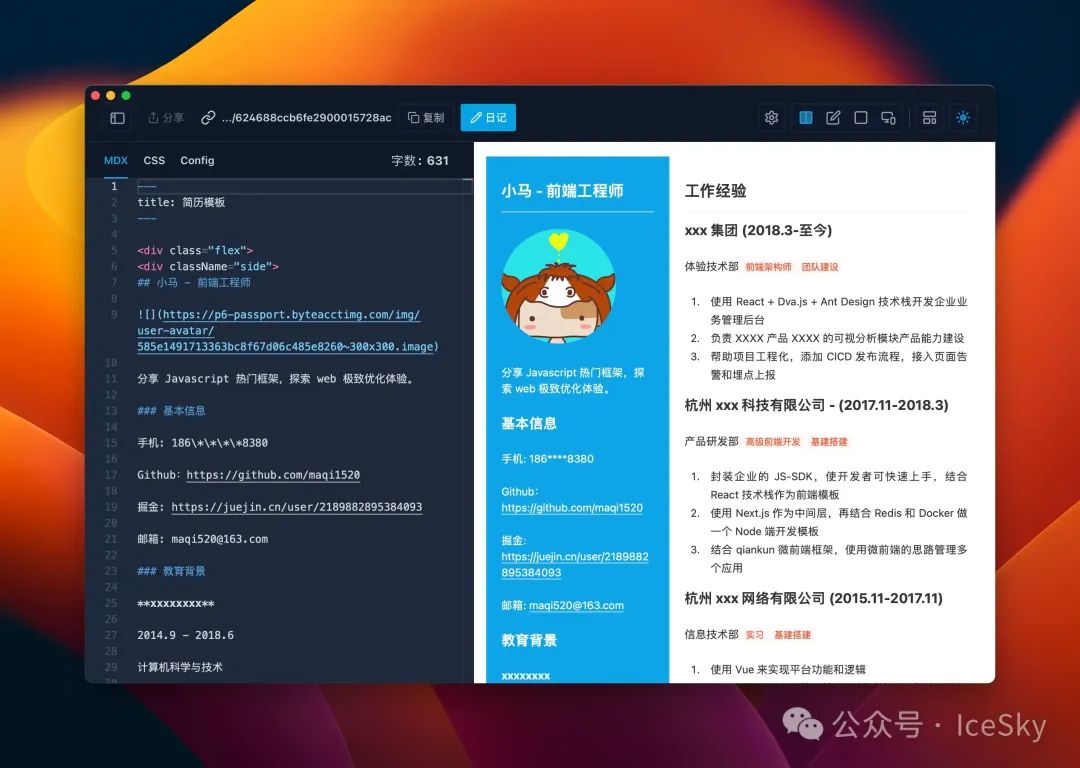
Task: Click code line '<div class="flex">'
Action: (195, 250)
